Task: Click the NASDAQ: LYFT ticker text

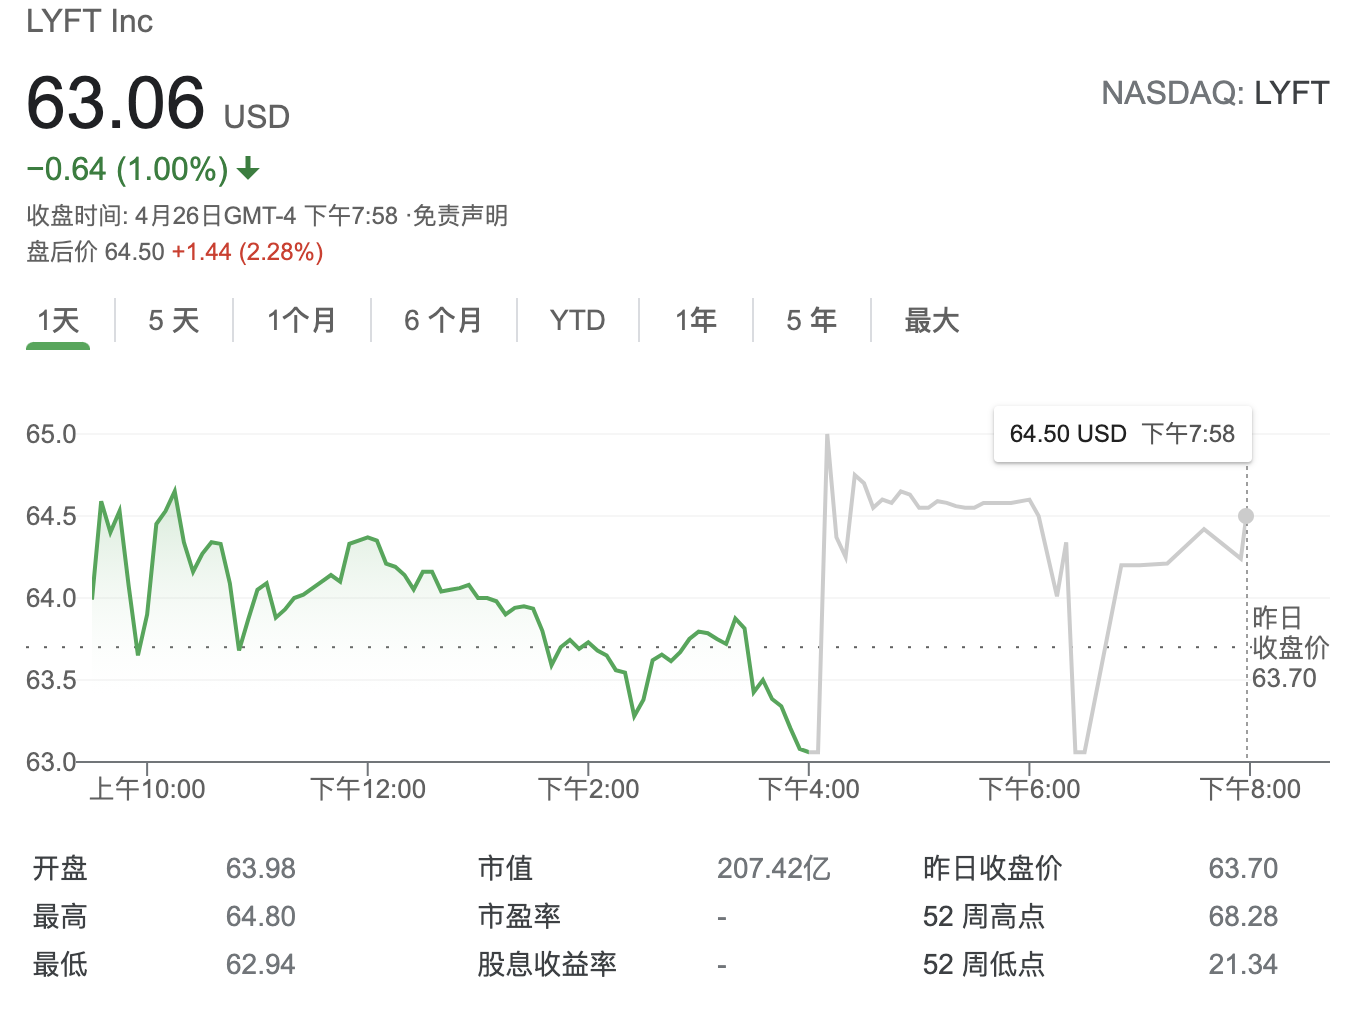Action: (x=1215, y=93)
